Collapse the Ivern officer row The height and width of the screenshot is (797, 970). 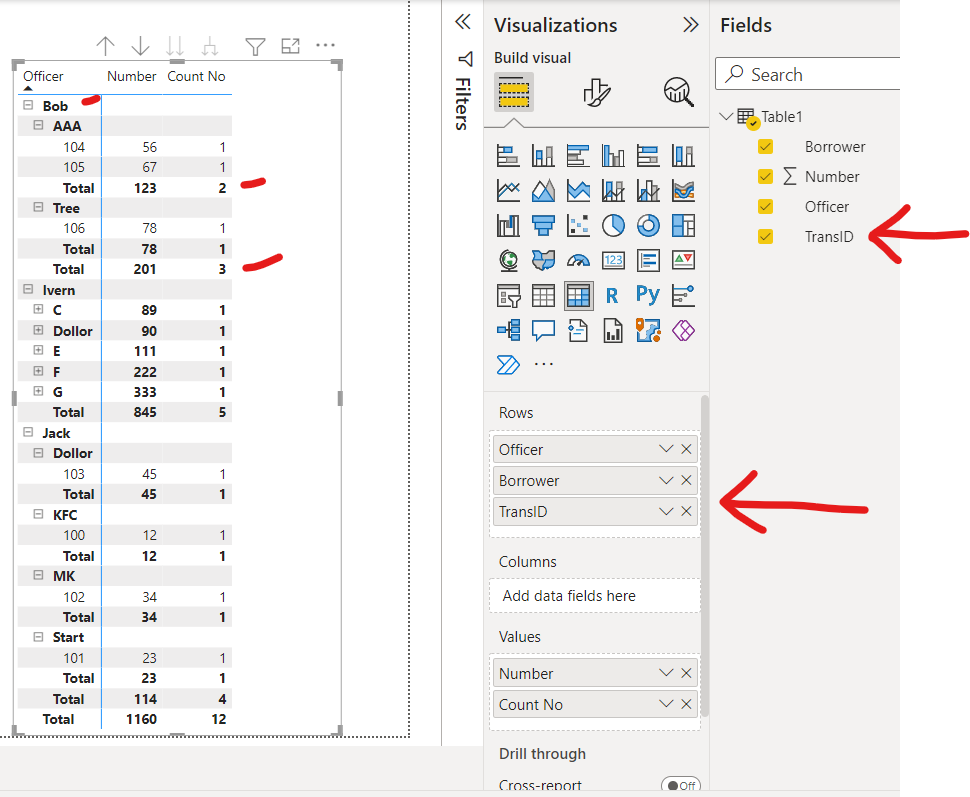click(28, 289)
